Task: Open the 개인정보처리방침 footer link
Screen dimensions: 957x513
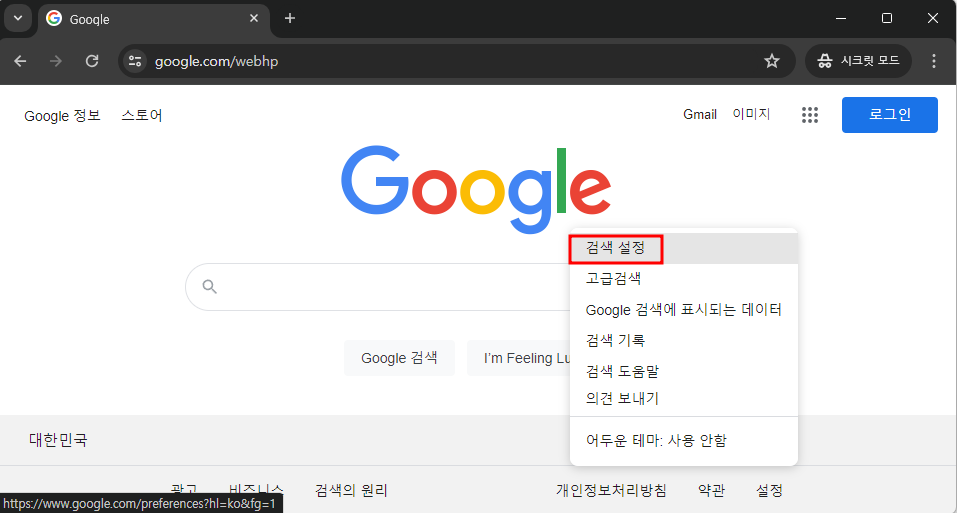Action: [x=611, y=490]
